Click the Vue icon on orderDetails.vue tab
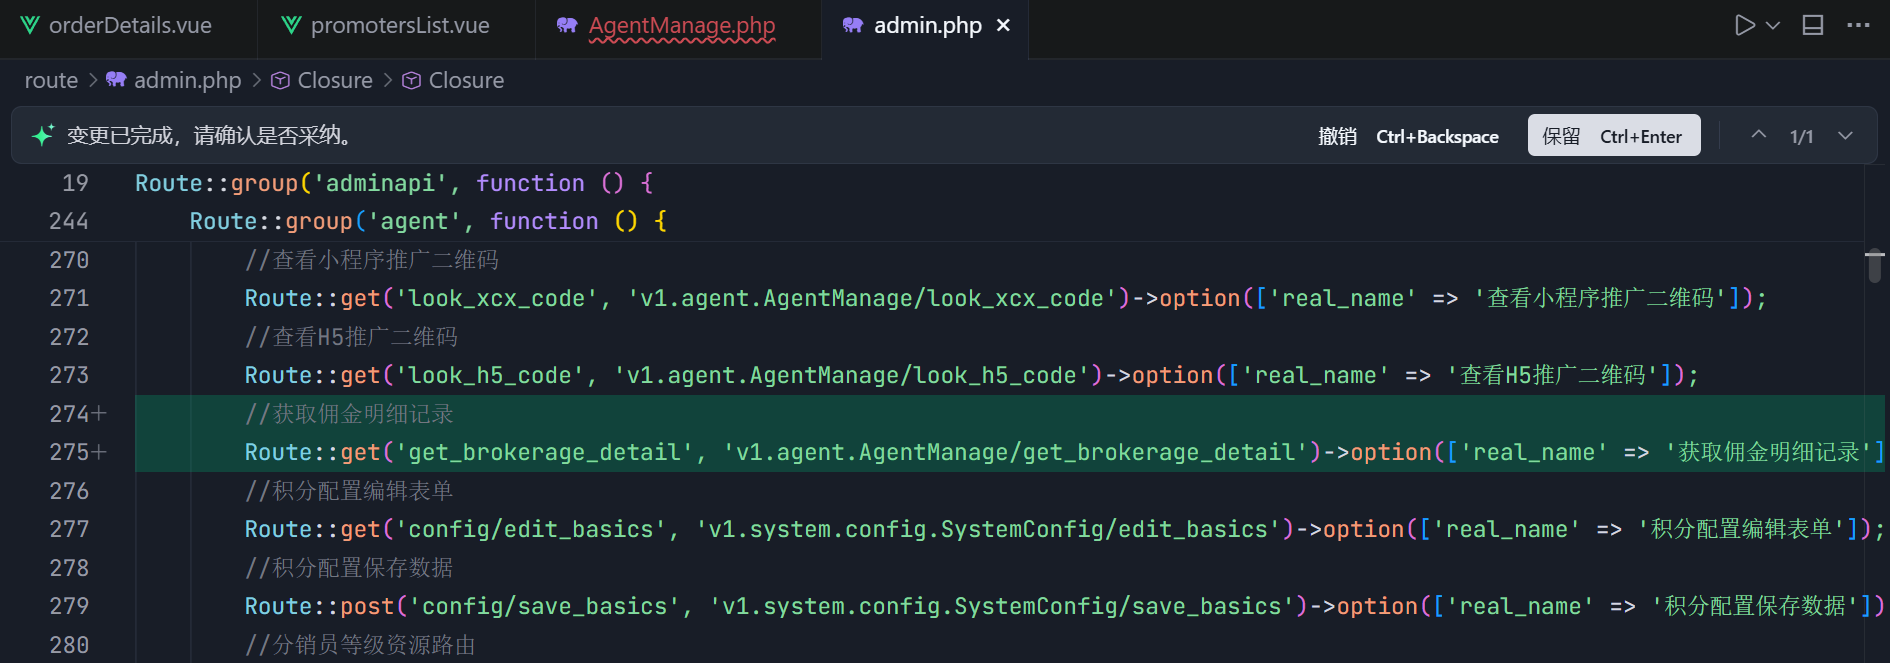1890x663 pixels. [x=30, y=26]
